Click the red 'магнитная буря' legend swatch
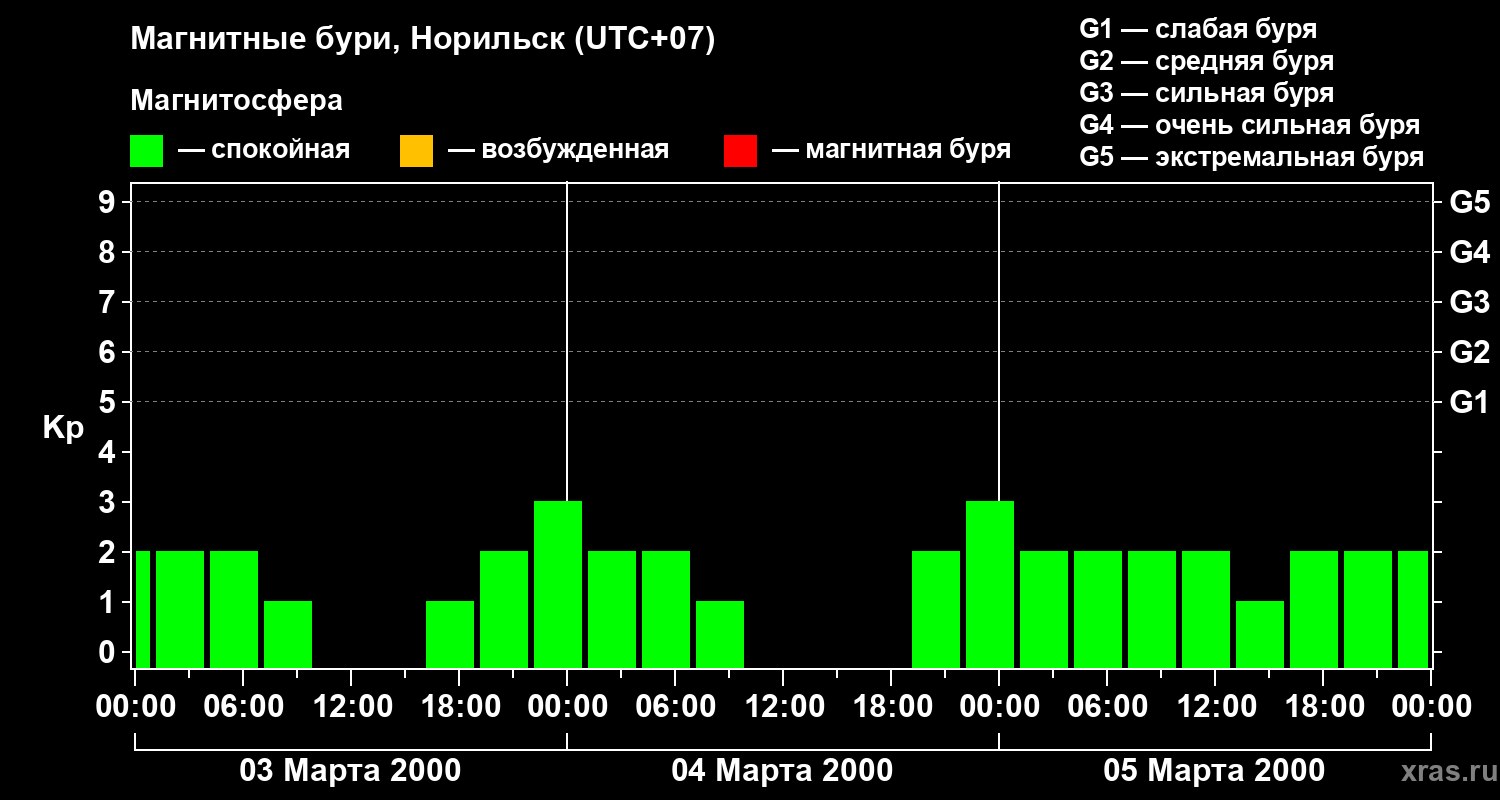Viewport: 1500px width, 800px height. 740,151
